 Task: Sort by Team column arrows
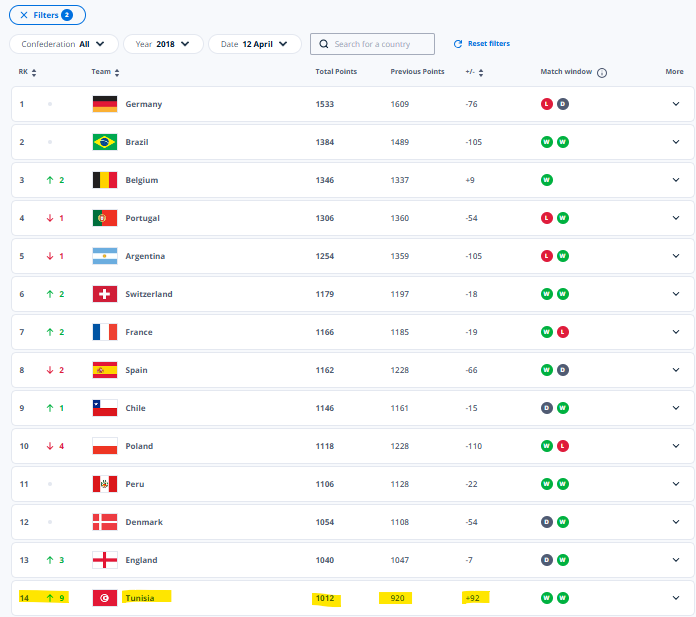(117, 72)
